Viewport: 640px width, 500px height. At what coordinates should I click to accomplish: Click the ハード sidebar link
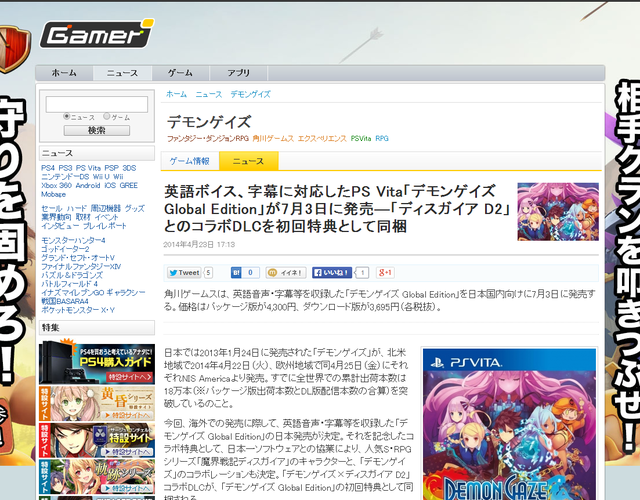pos(77,209)
